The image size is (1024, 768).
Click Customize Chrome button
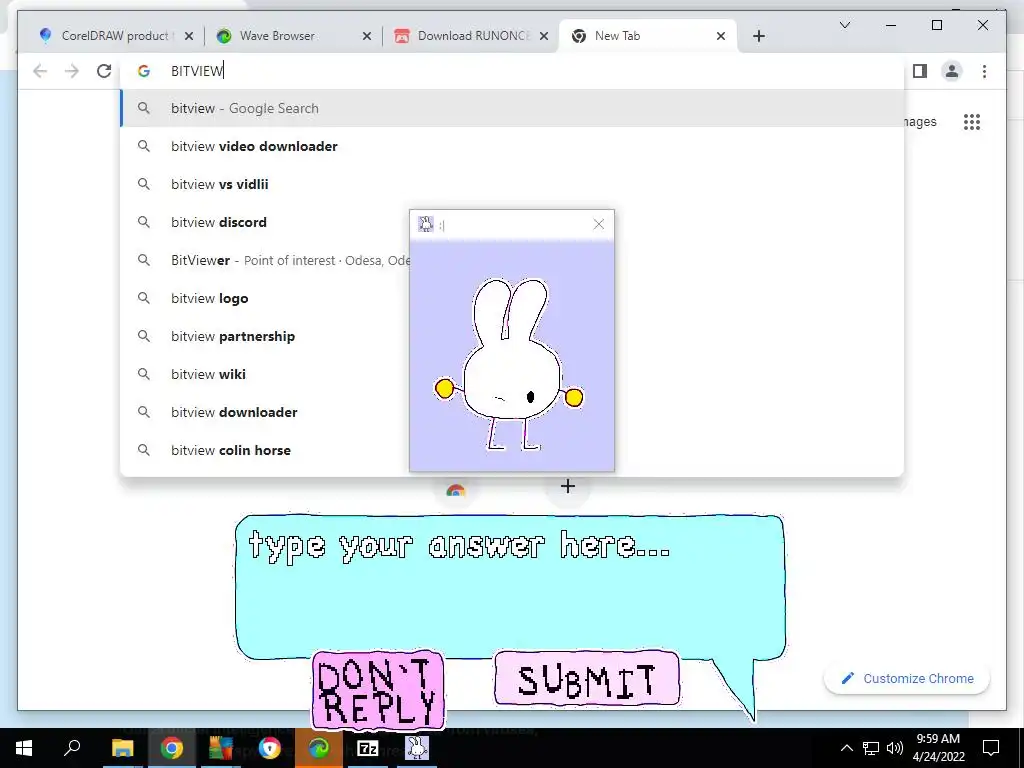907,679
